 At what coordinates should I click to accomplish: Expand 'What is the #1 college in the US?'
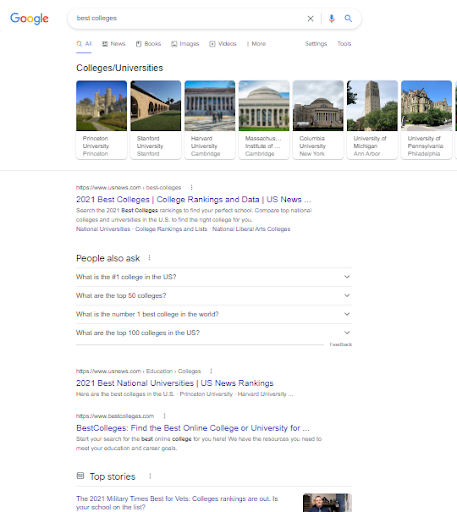click(214, 277)
